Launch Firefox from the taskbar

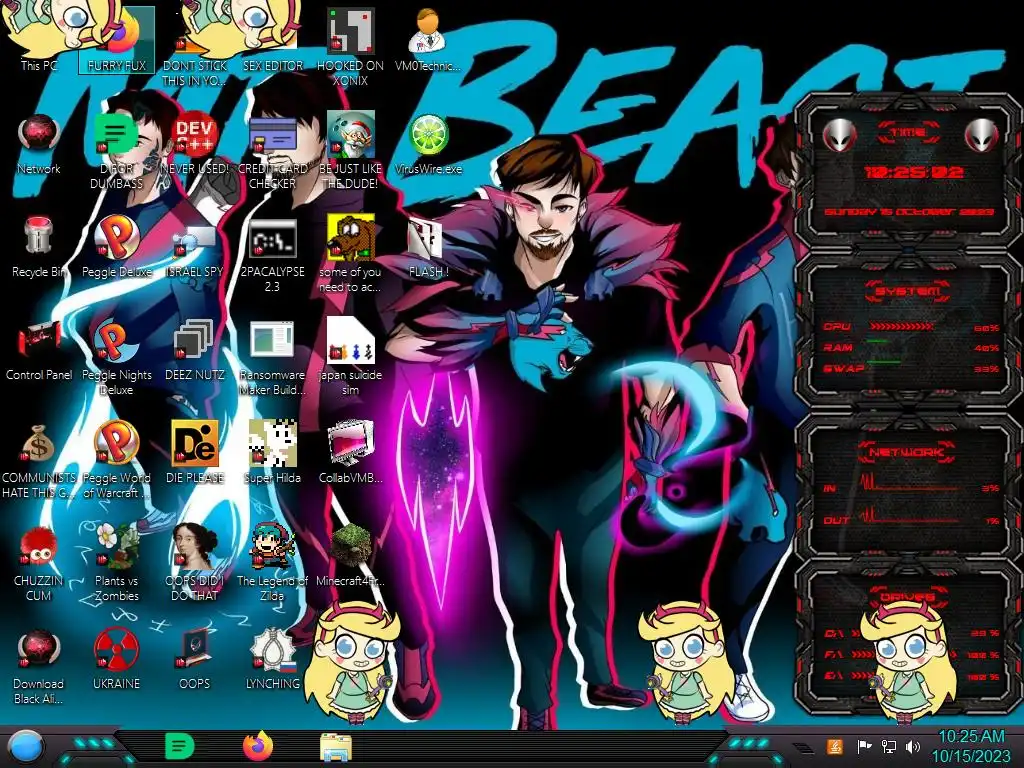tap(258, 746)
